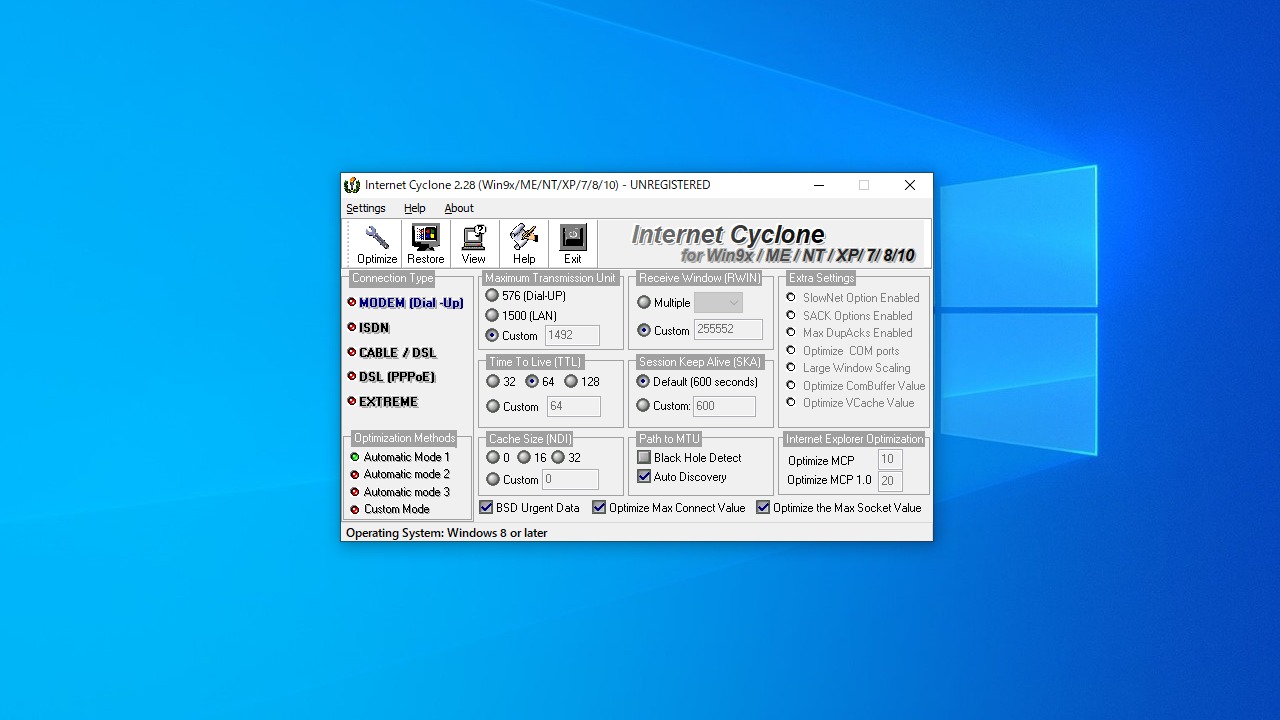
Task: Set TTL to 32
Action: pos(493,382)
